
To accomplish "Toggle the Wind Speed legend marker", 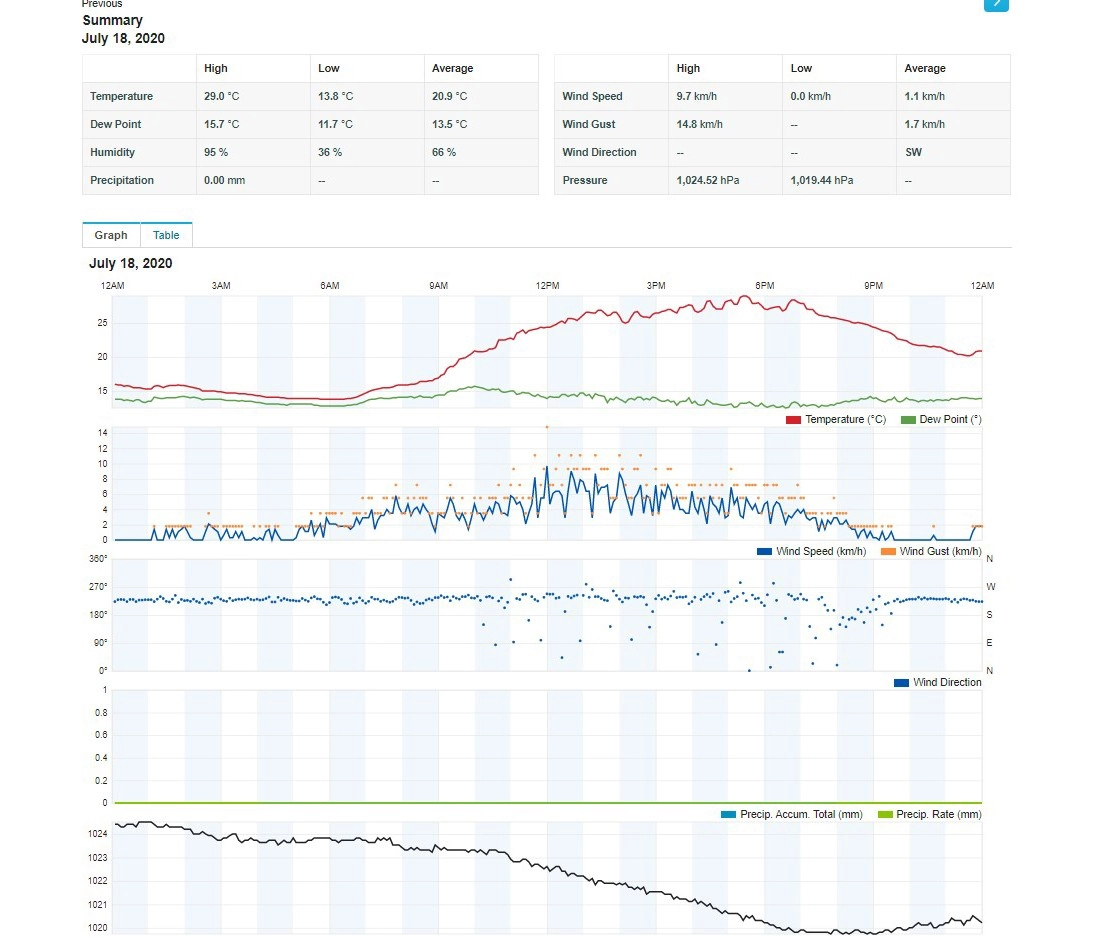I will pyautogui.click(x=764, y=552).
